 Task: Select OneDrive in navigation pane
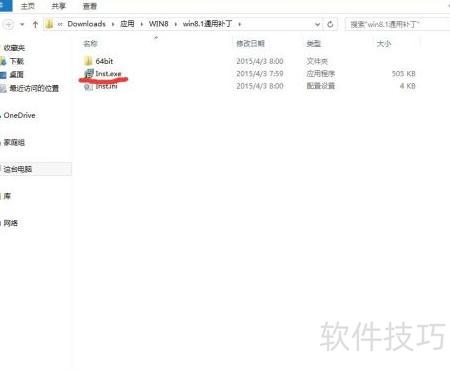tap(19, 115)
